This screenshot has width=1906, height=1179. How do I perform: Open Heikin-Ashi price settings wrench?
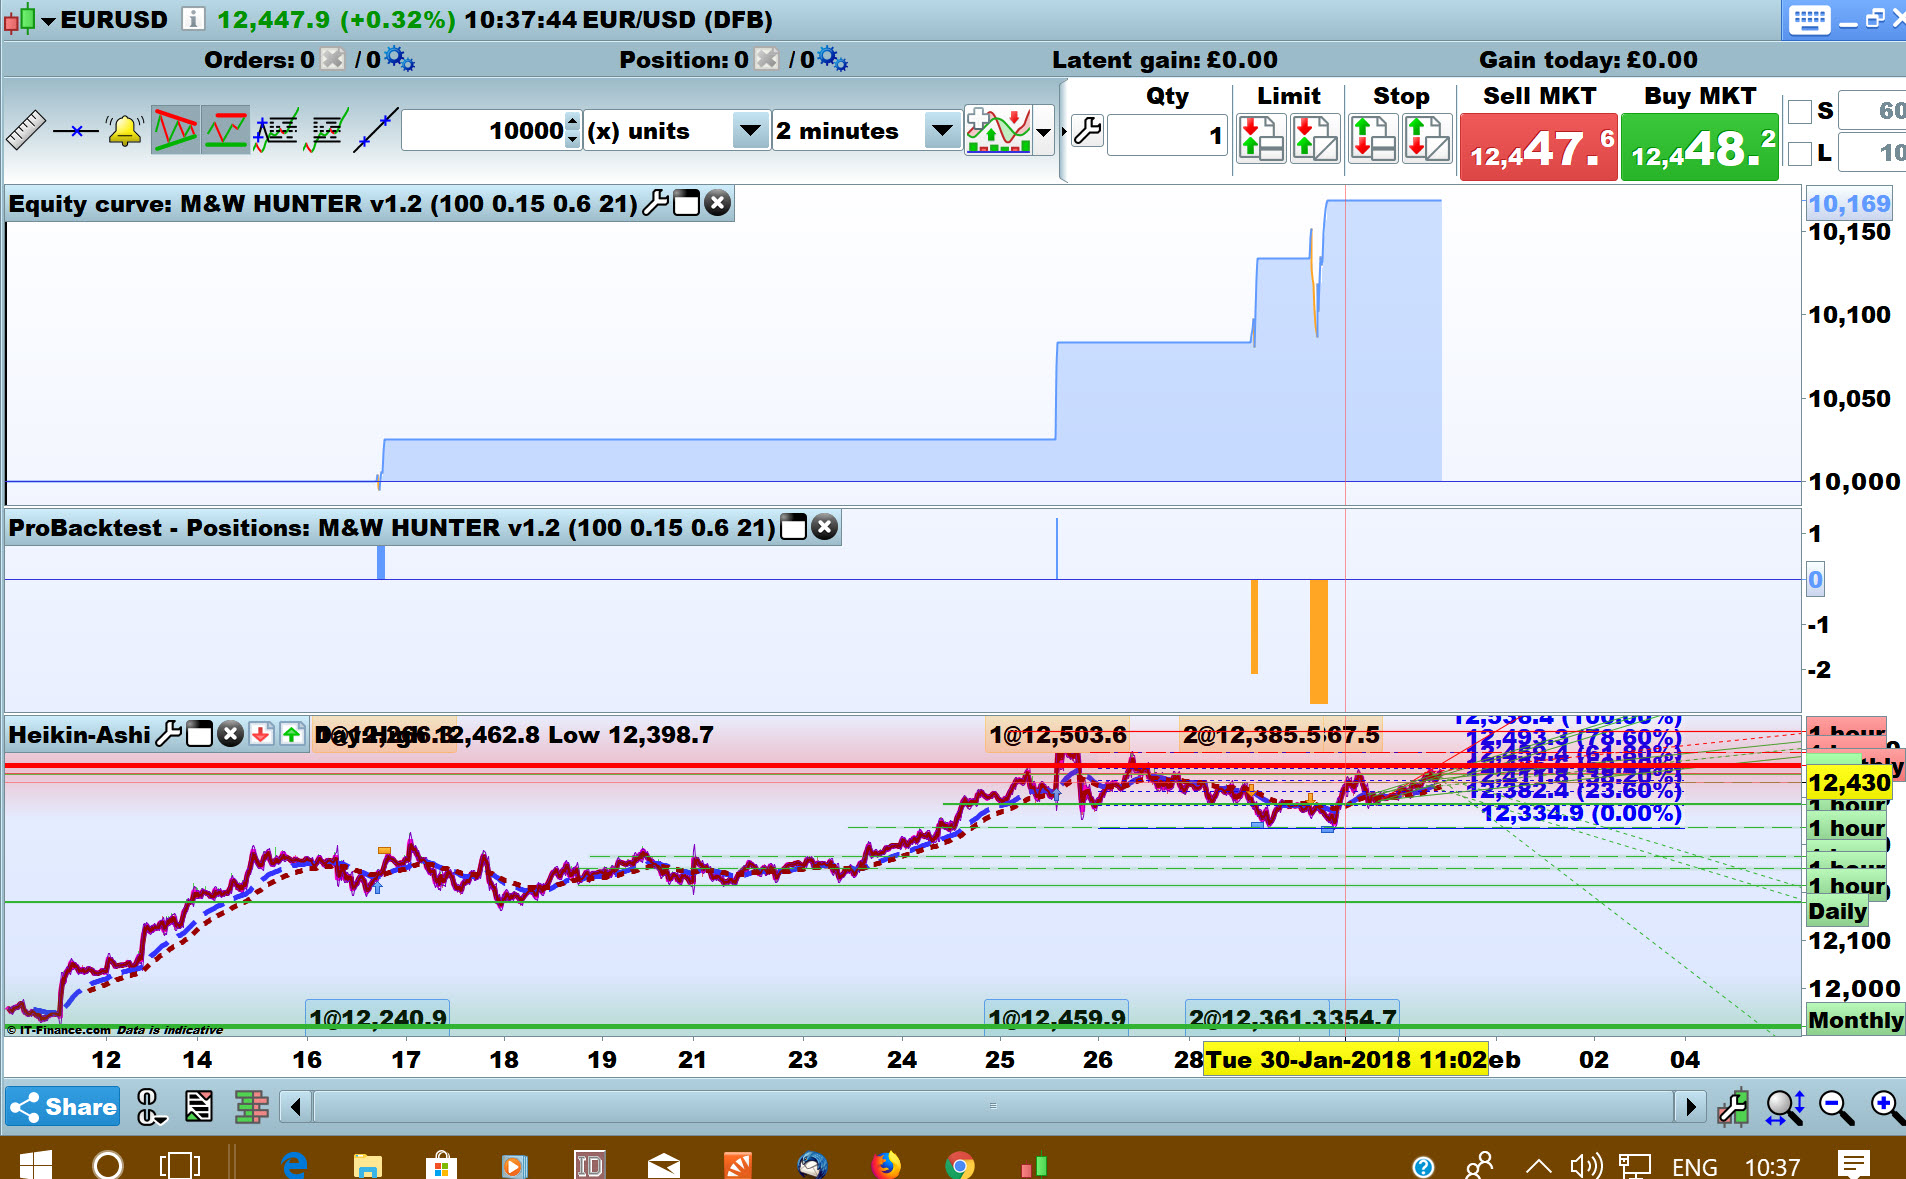pos(169,734)
